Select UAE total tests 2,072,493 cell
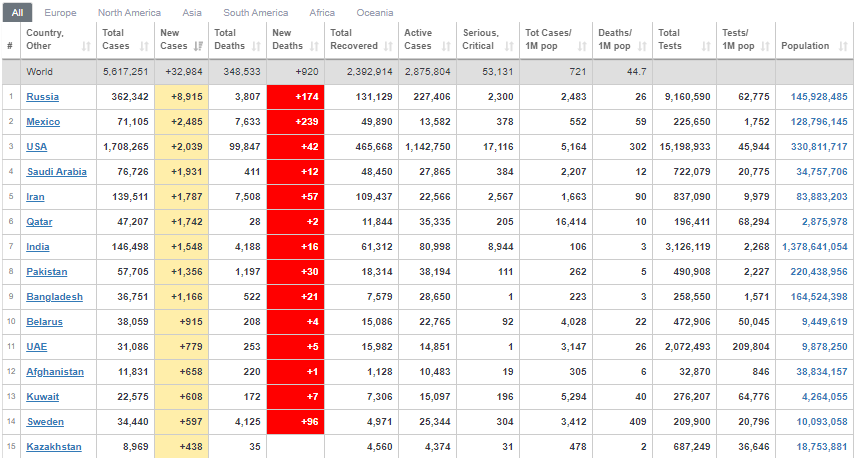Viewport: 854px width, 458px height. pyautogui.click(x=684, y=347)
